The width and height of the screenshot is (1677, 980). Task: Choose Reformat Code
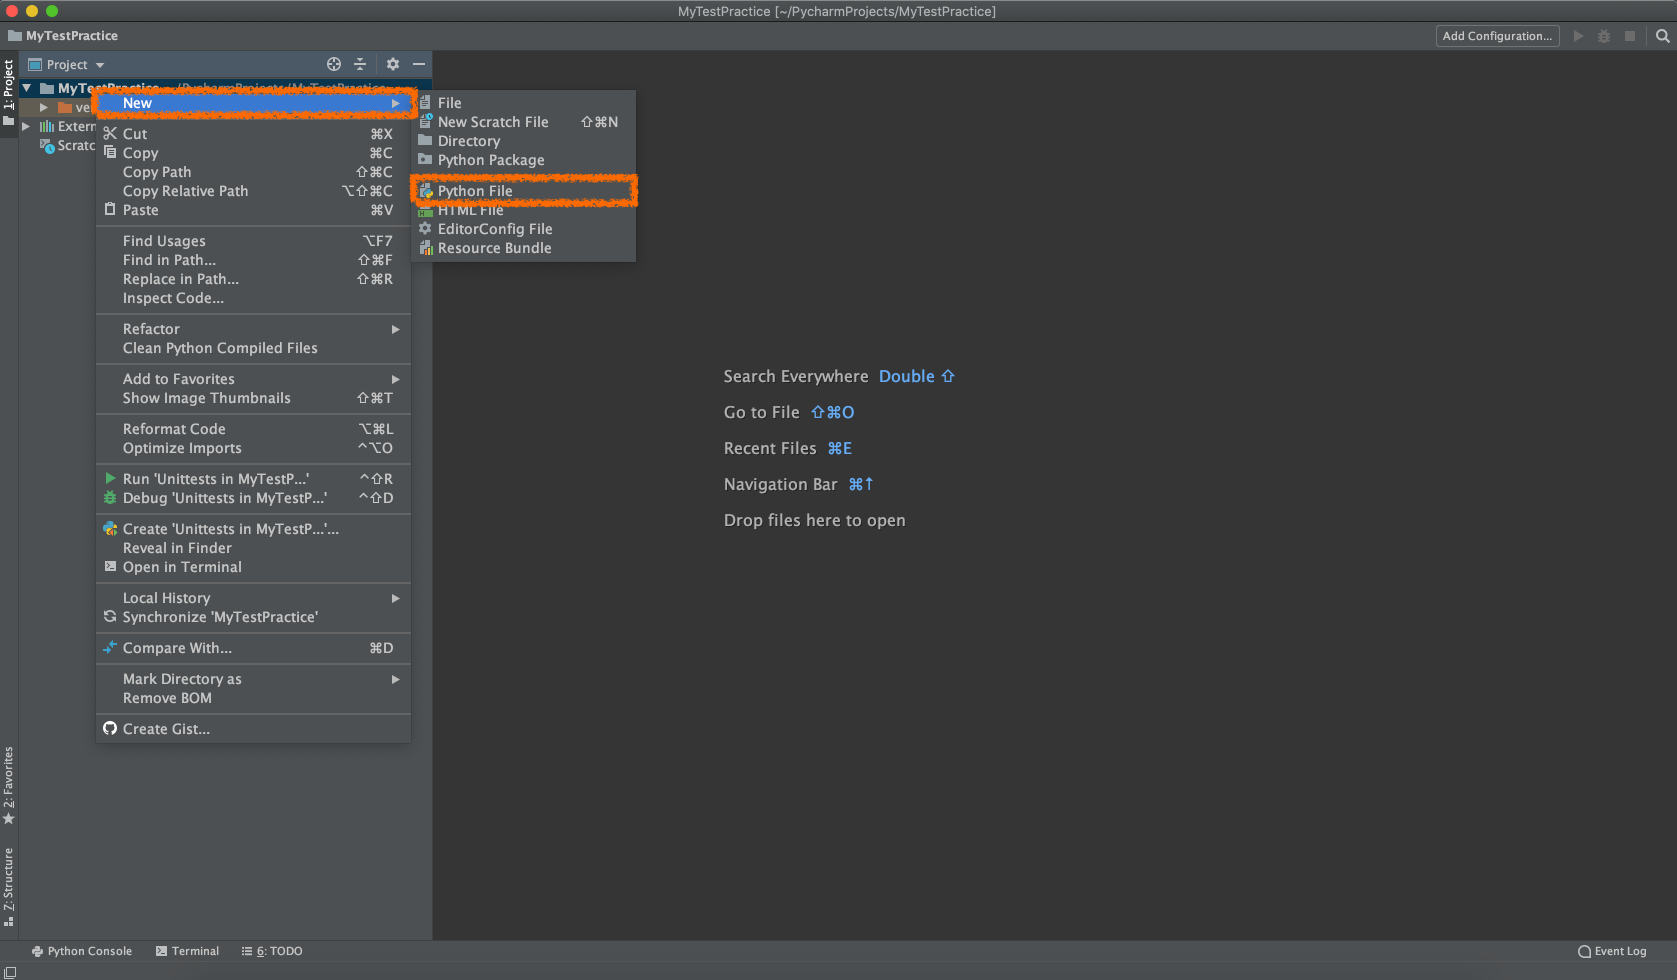click(253, 429)
